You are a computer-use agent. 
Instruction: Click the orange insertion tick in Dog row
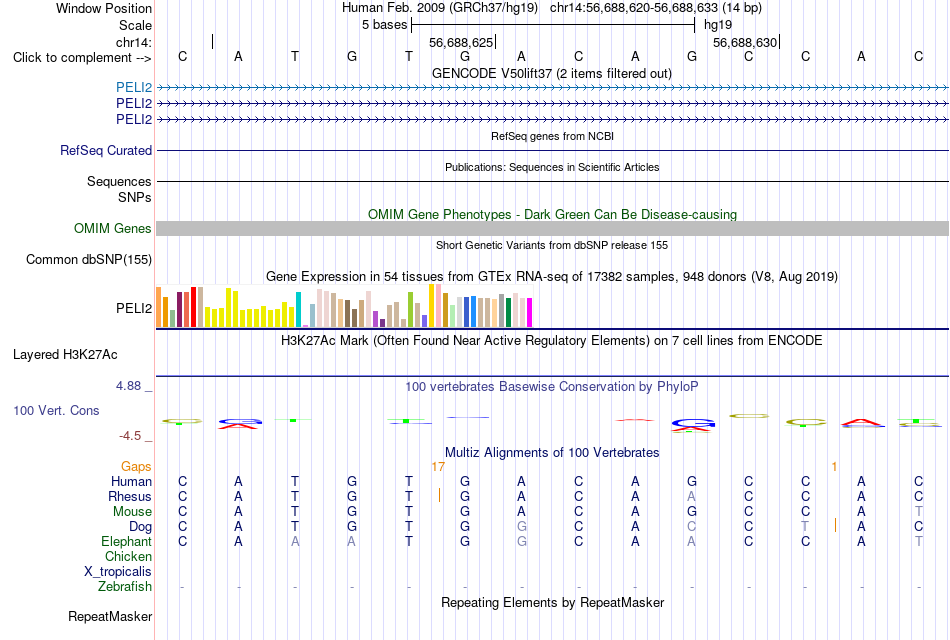click(x=835, y=525)
